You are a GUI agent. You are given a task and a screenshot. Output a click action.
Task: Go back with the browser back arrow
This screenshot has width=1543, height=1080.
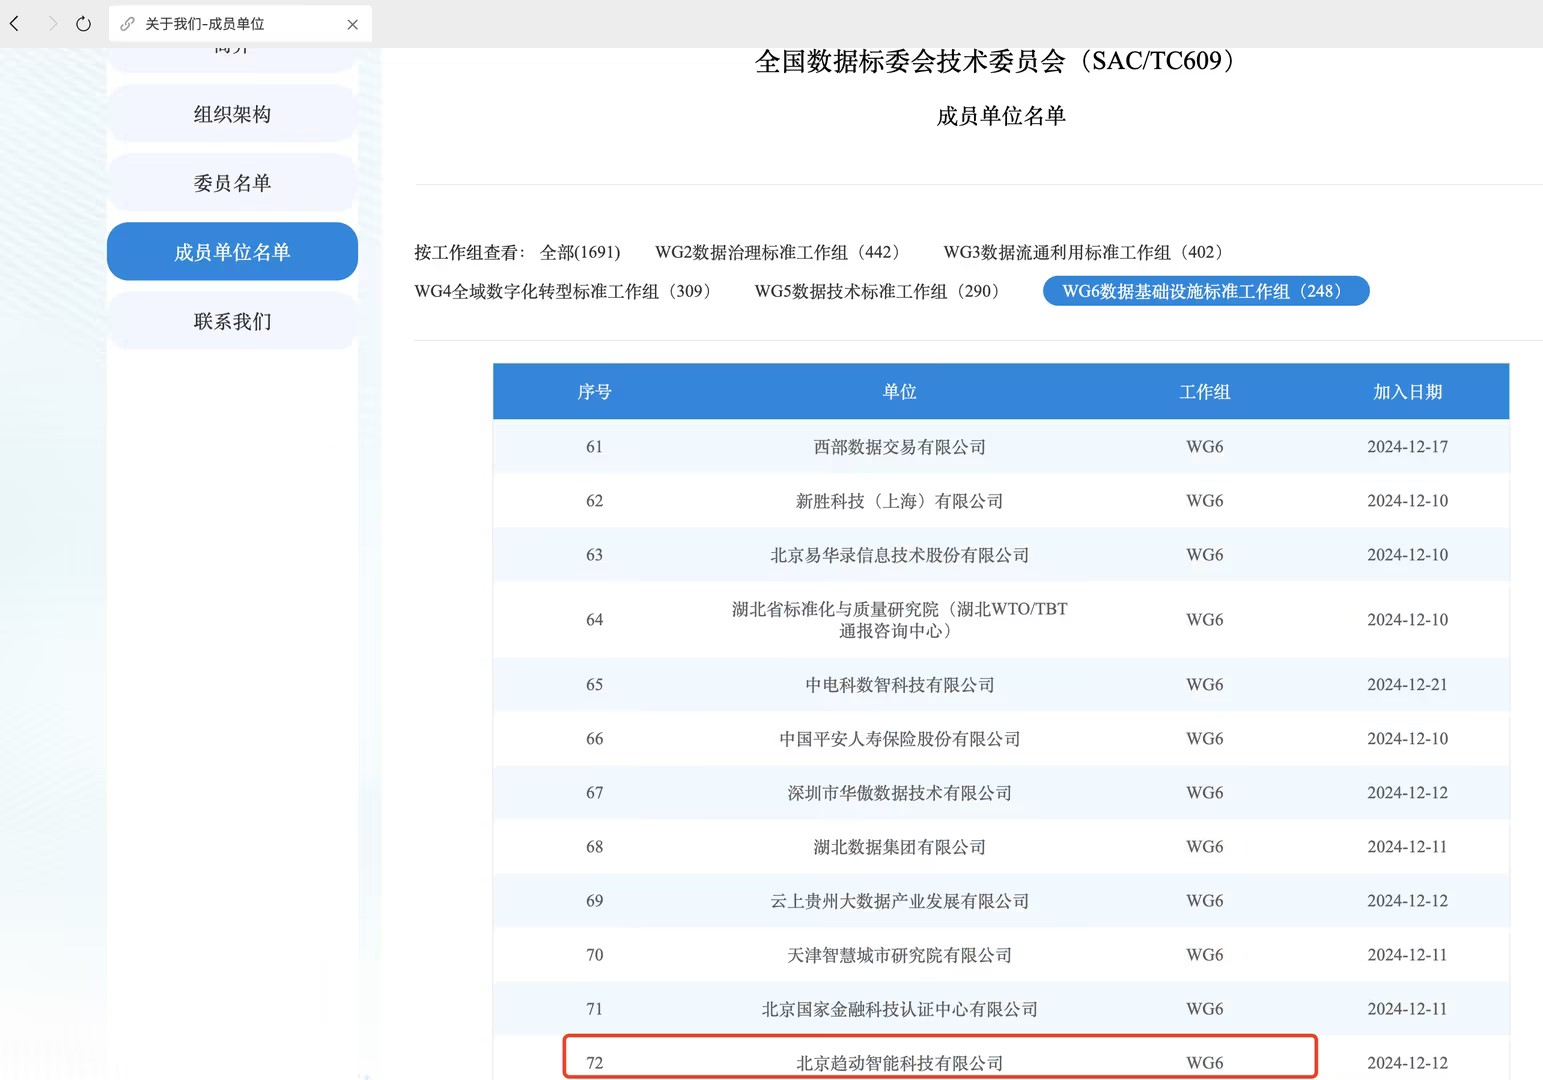tap(15, 23)
